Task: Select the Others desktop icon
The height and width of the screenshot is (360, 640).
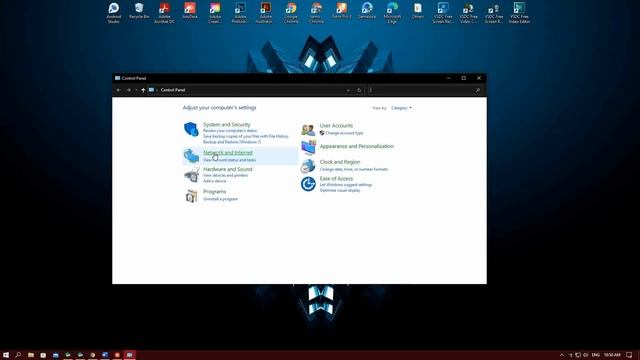Action: pos(418,11)
